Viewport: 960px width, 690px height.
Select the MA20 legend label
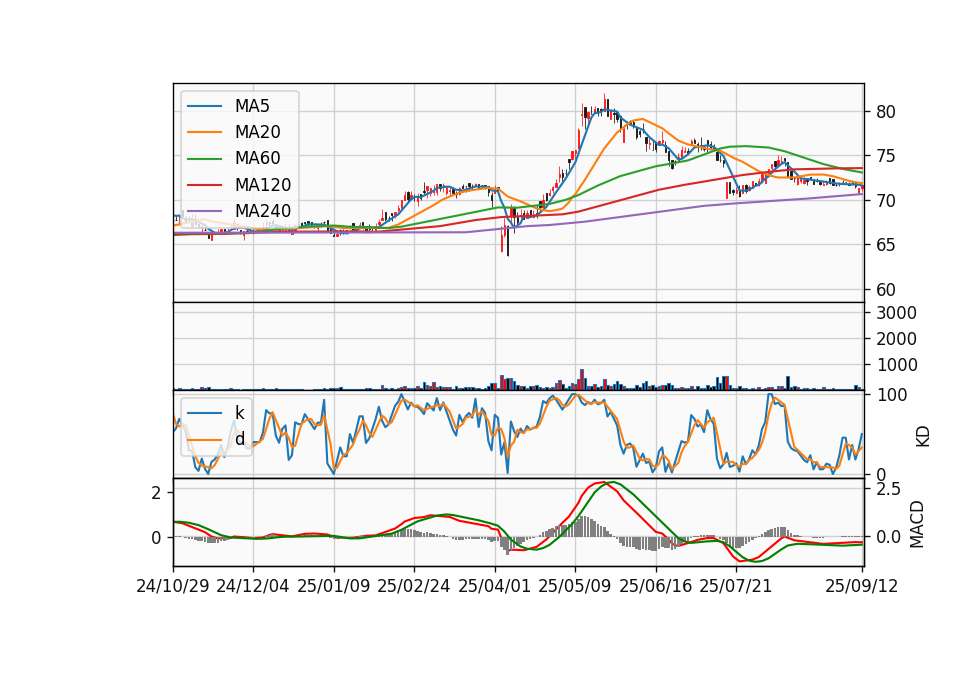click(257, 132)
